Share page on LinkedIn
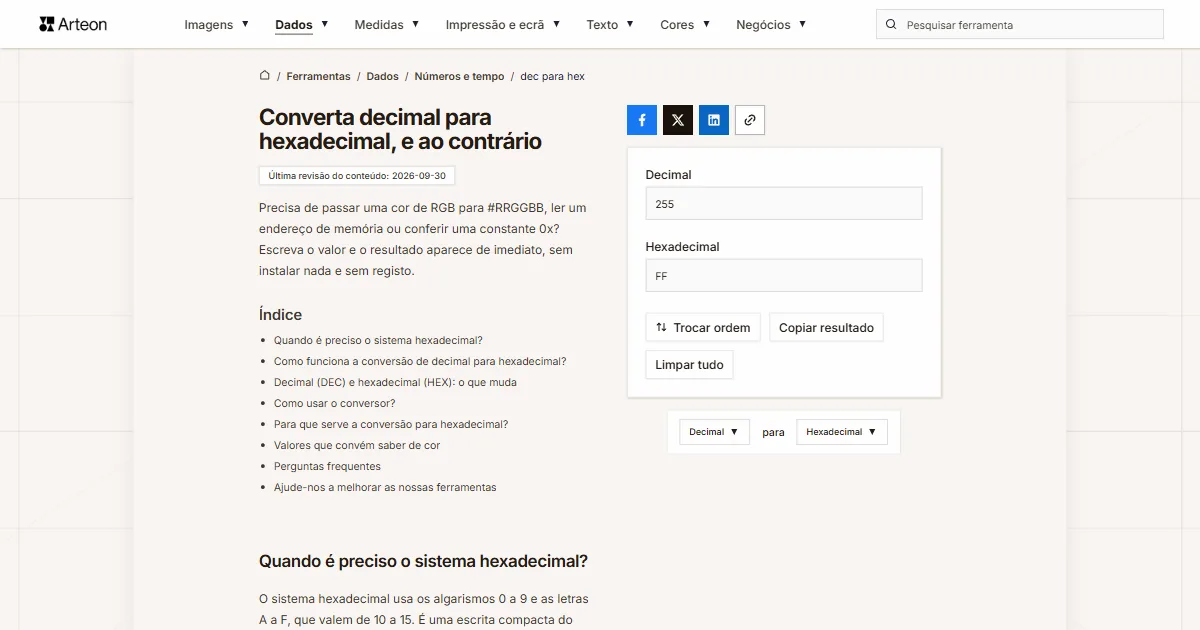 714,120
